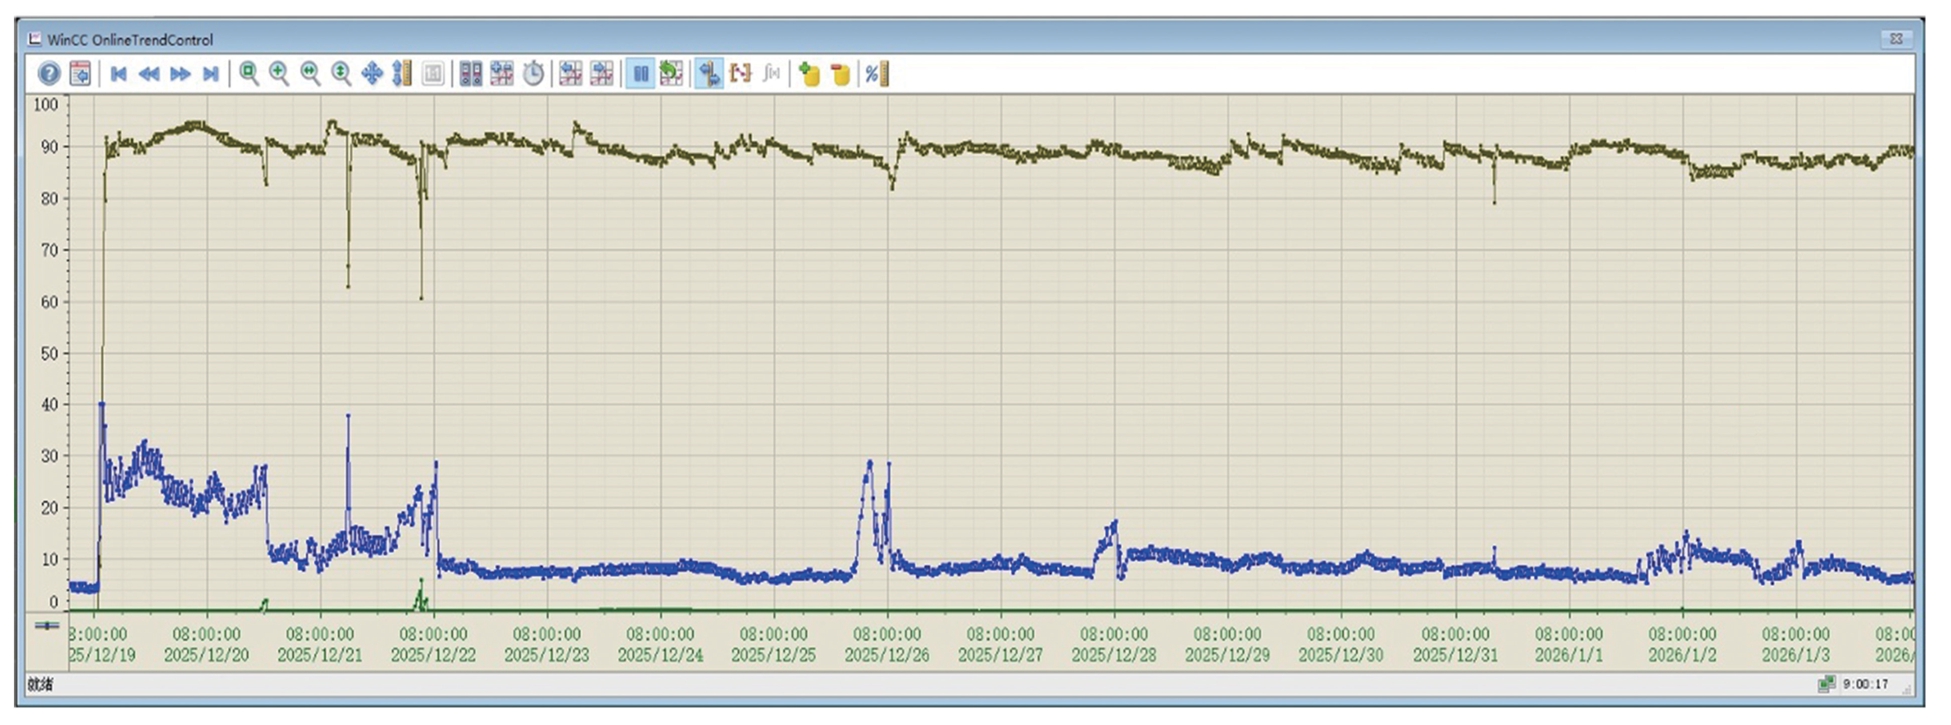
Task: Jump to the first data record
Action: [x=118, y=73]
